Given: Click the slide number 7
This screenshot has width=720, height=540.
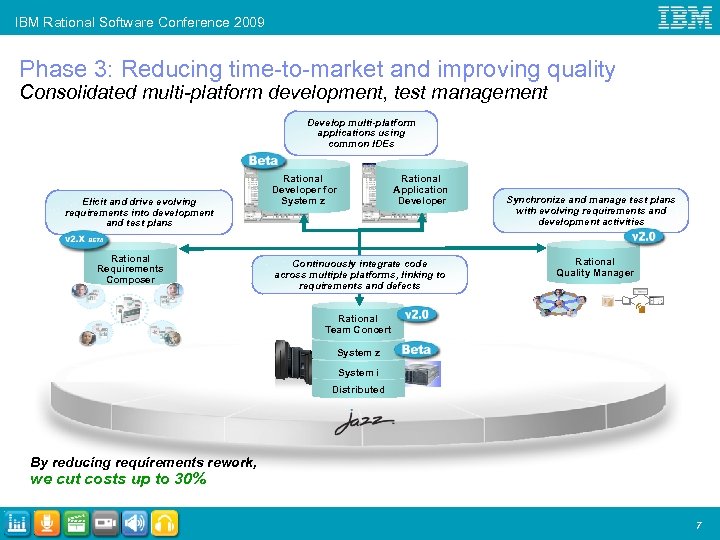Looking at the screenshot, I should [x=699, y=525].
